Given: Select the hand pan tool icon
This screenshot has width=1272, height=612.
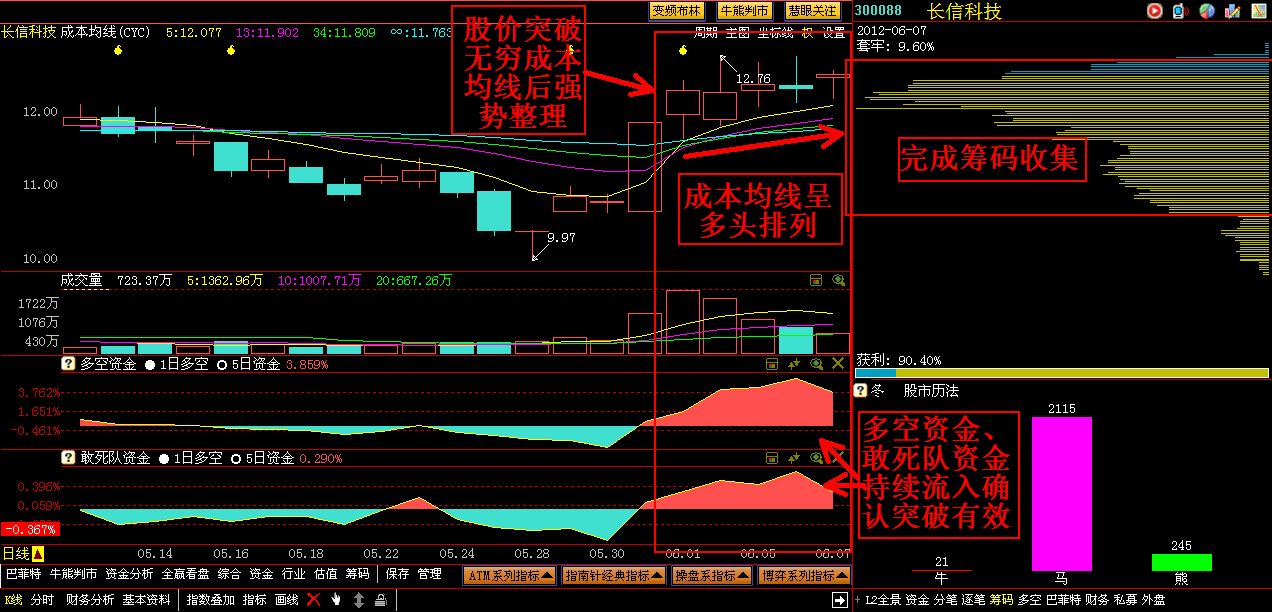Looking at the screenshot, I should tap(336, 600).
